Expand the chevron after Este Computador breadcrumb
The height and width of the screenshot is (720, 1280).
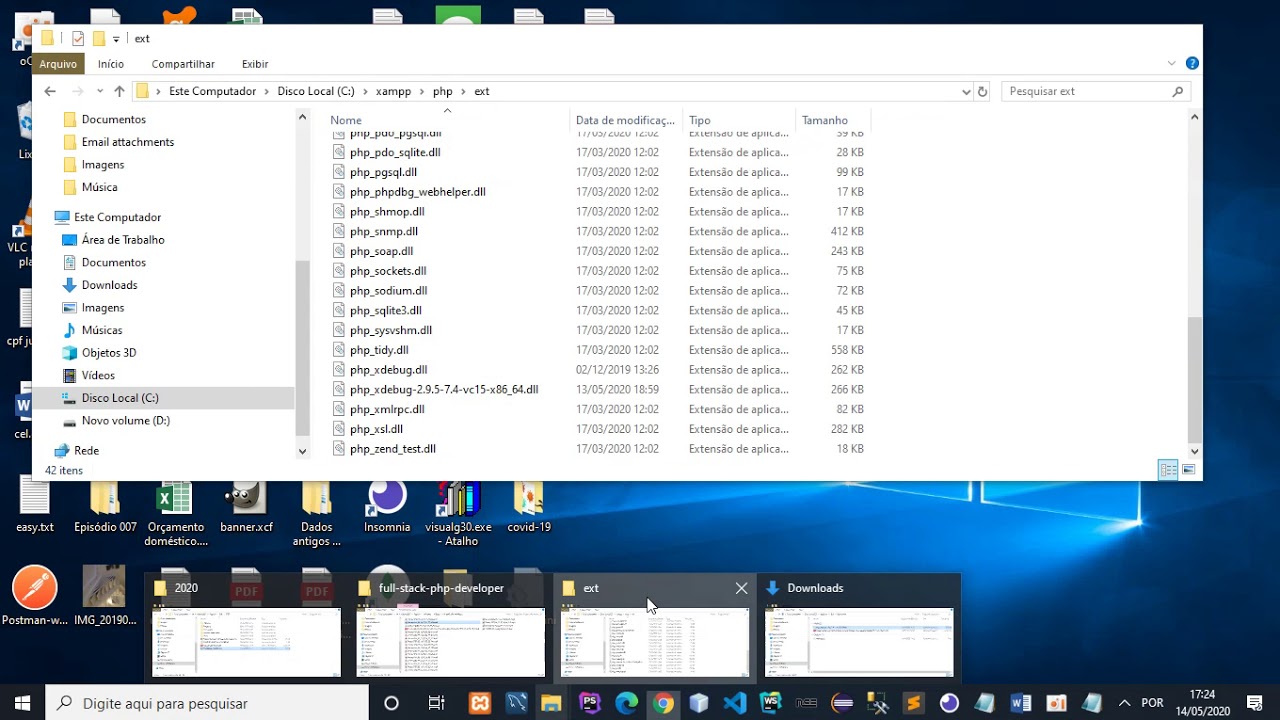tap(267, 91)
